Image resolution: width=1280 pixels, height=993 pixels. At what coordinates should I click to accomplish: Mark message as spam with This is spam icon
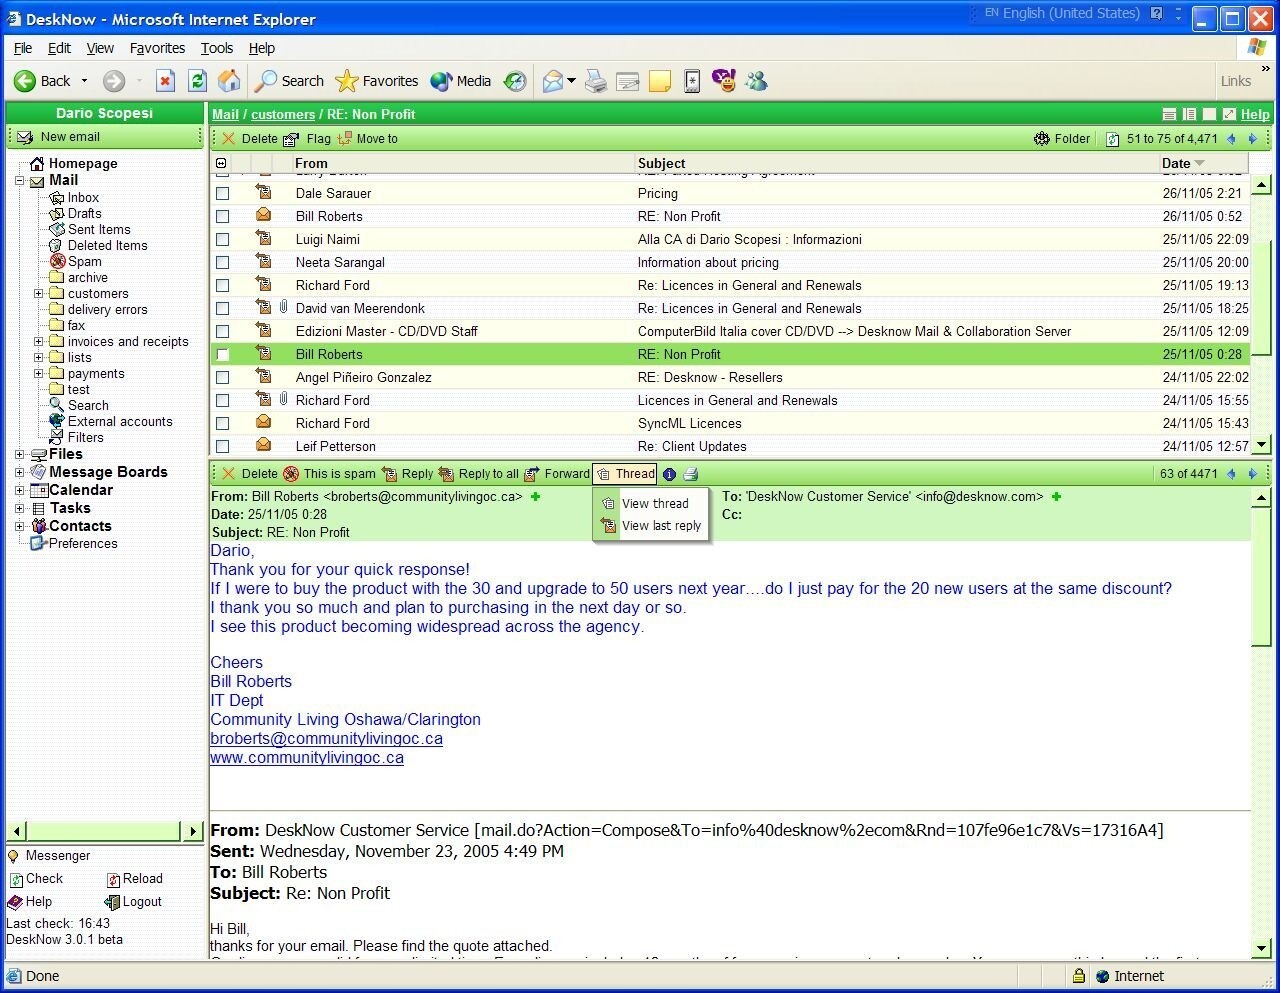pyautogui.click(x=291, y=473)
